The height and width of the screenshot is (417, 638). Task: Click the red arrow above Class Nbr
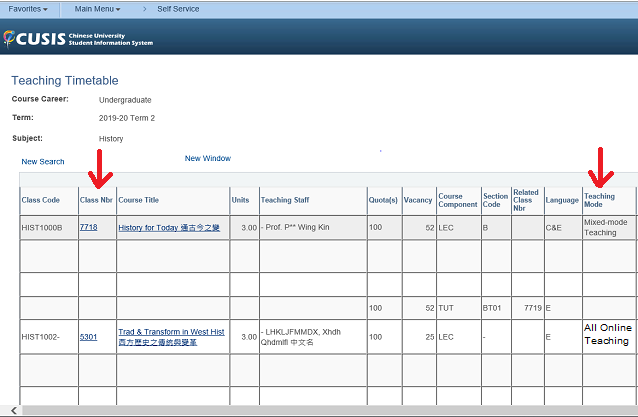[97, 168]
